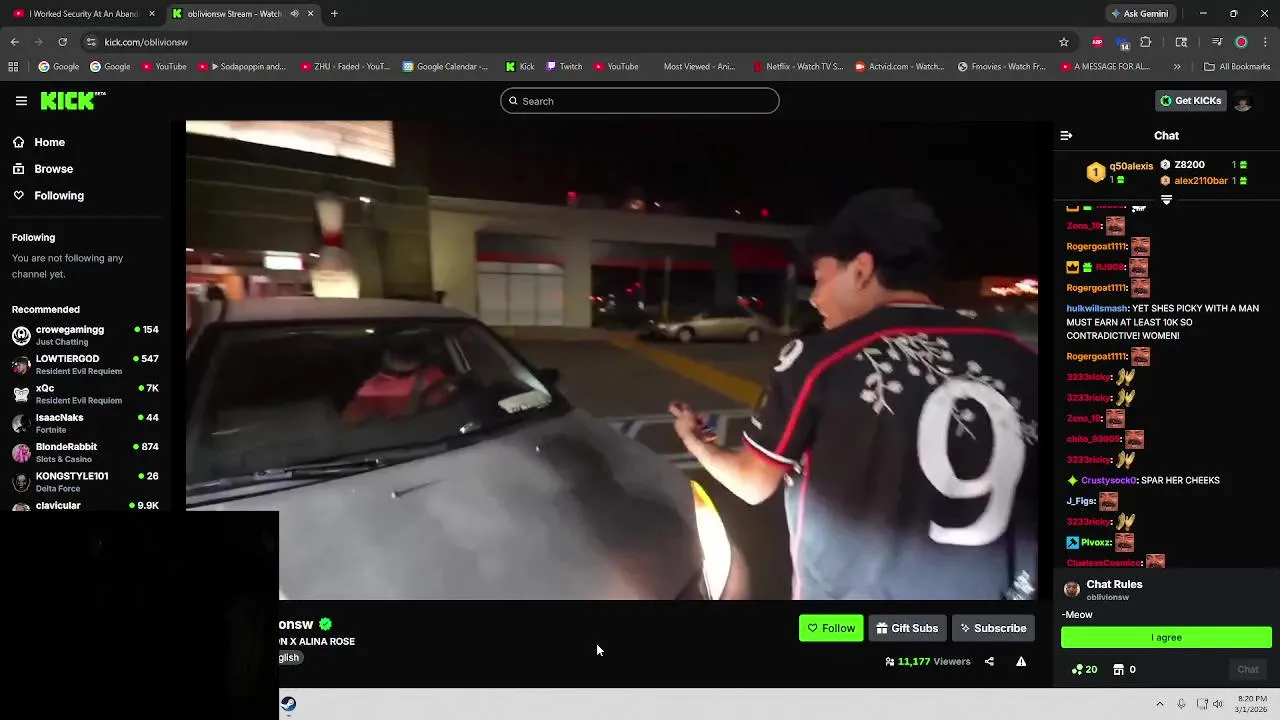Reload the page with refresh icon
The height and width of the screenshot is (720, 1280).
[62, 42]
